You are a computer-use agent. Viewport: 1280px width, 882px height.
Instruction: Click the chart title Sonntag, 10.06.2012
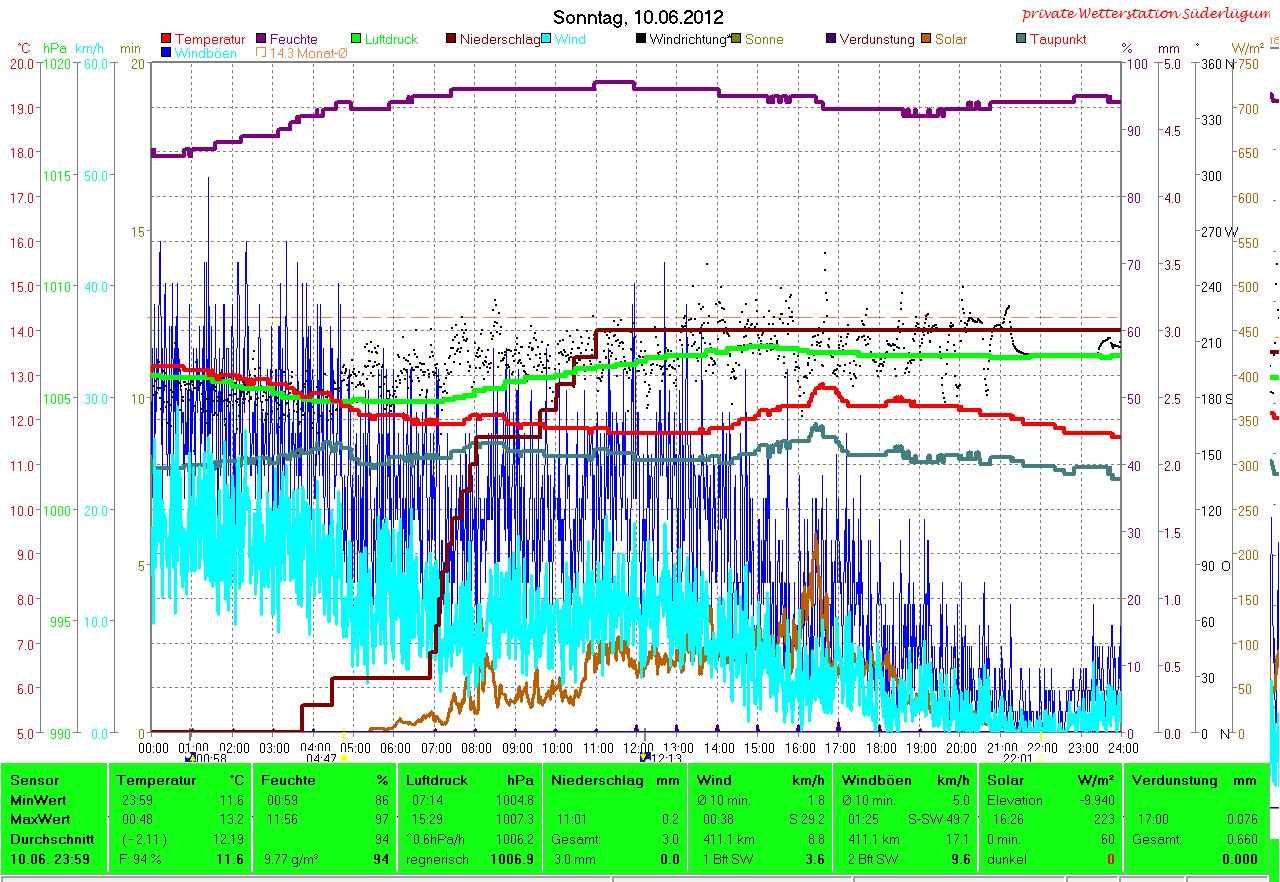point(638,17)
